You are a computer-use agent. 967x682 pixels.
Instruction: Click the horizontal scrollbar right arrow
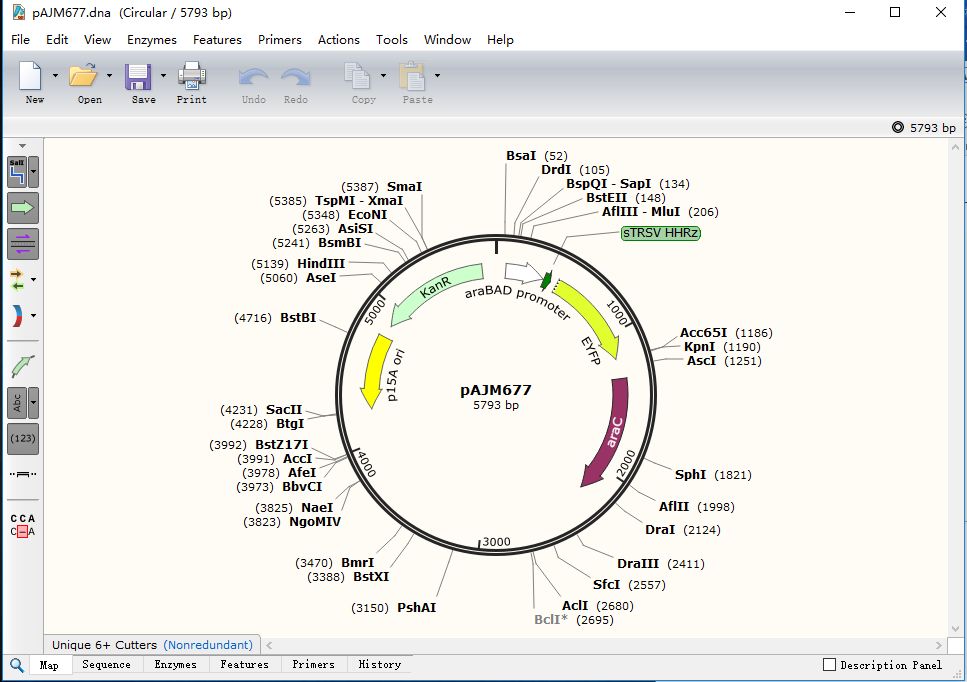(x=939, y=645)
